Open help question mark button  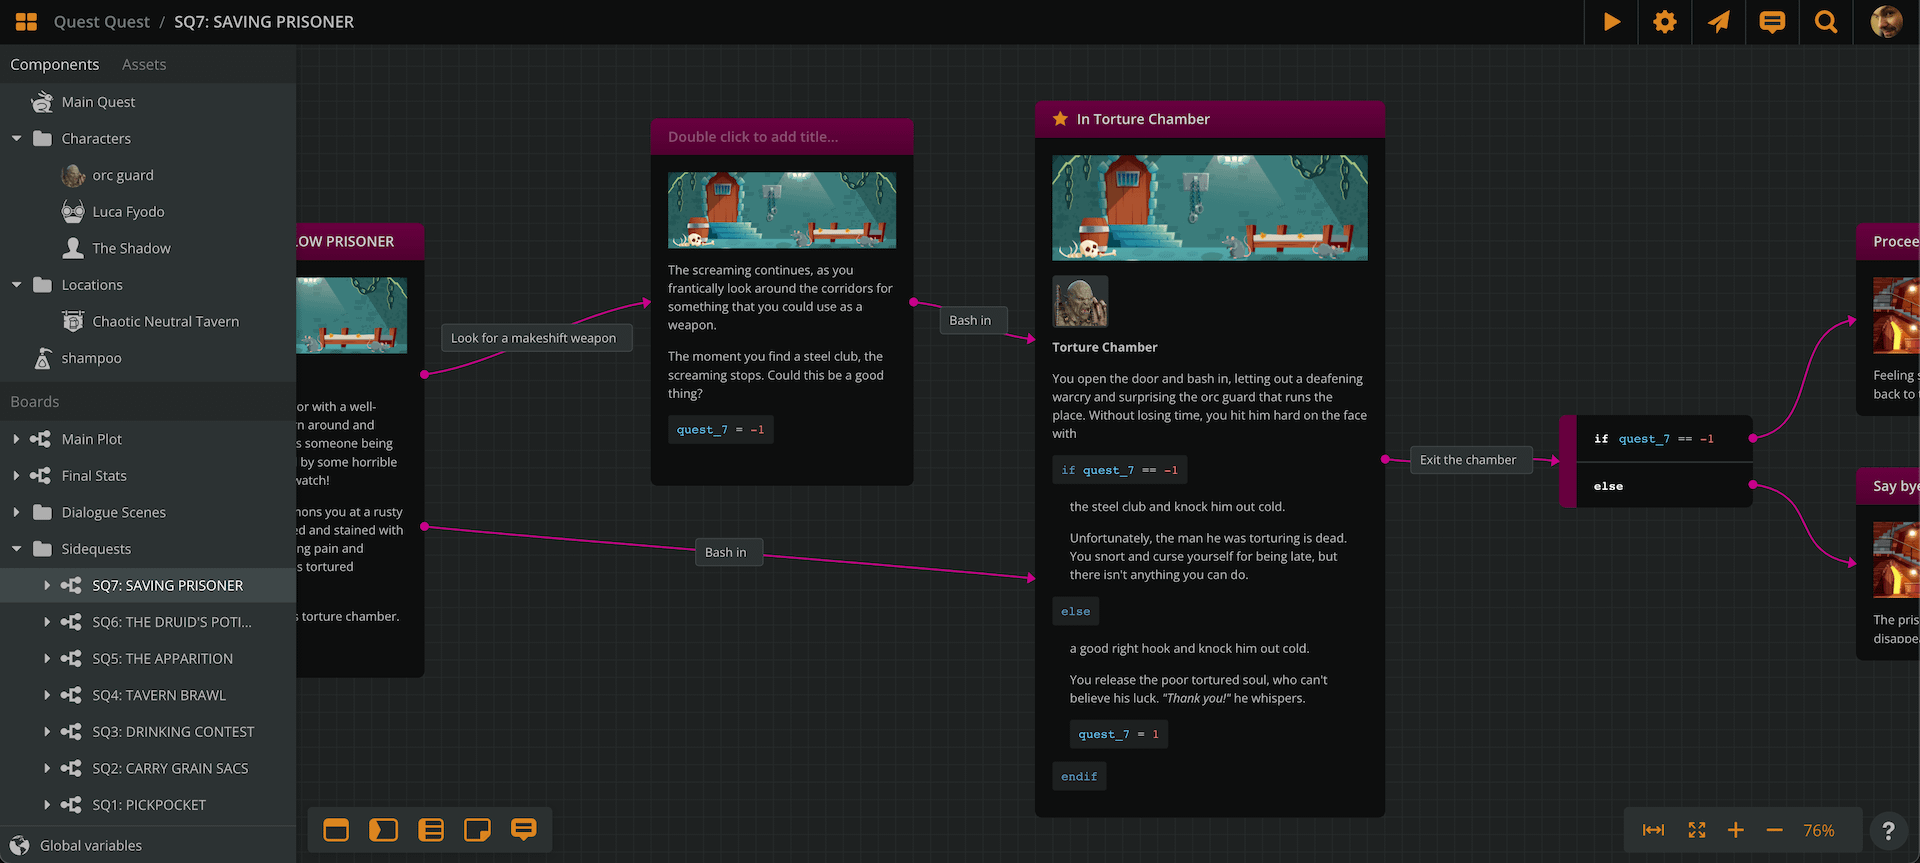pyautogui.click(x=1888, y=831)
